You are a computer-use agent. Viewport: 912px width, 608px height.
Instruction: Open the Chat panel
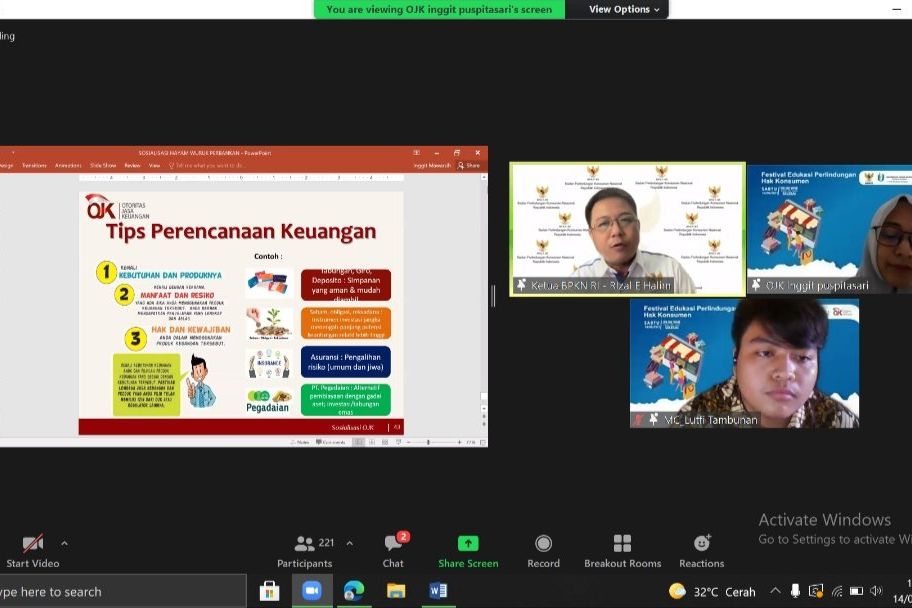click(x=393, y=550)
